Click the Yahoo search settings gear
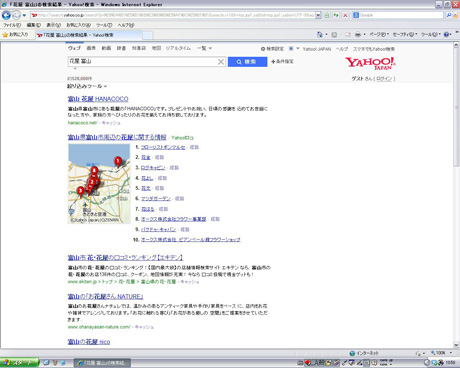Screen dimensions: 460x368 272,49
